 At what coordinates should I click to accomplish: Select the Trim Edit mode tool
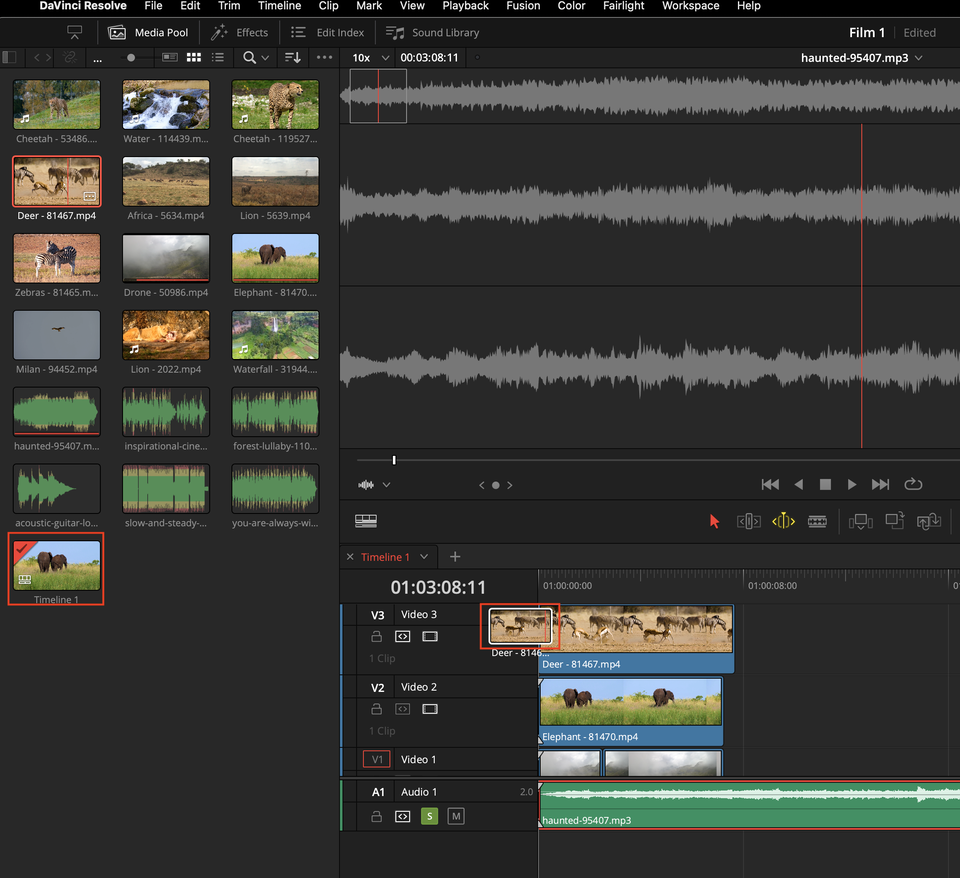(747, 521)
